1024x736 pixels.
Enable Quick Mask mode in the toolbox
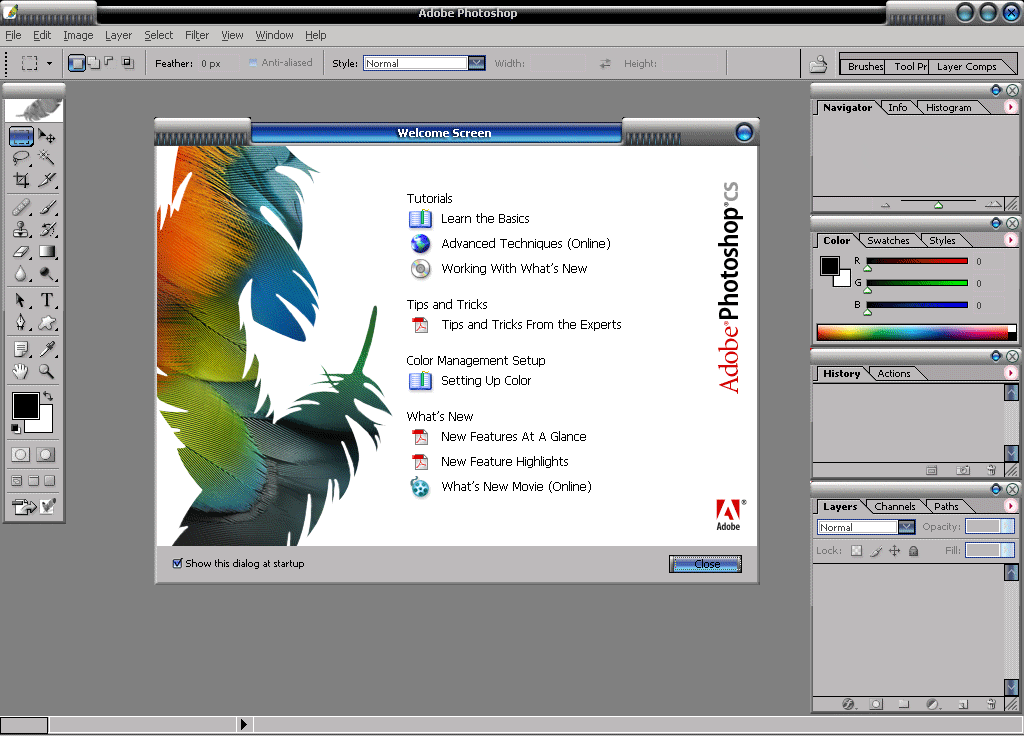tap(46, 455)
